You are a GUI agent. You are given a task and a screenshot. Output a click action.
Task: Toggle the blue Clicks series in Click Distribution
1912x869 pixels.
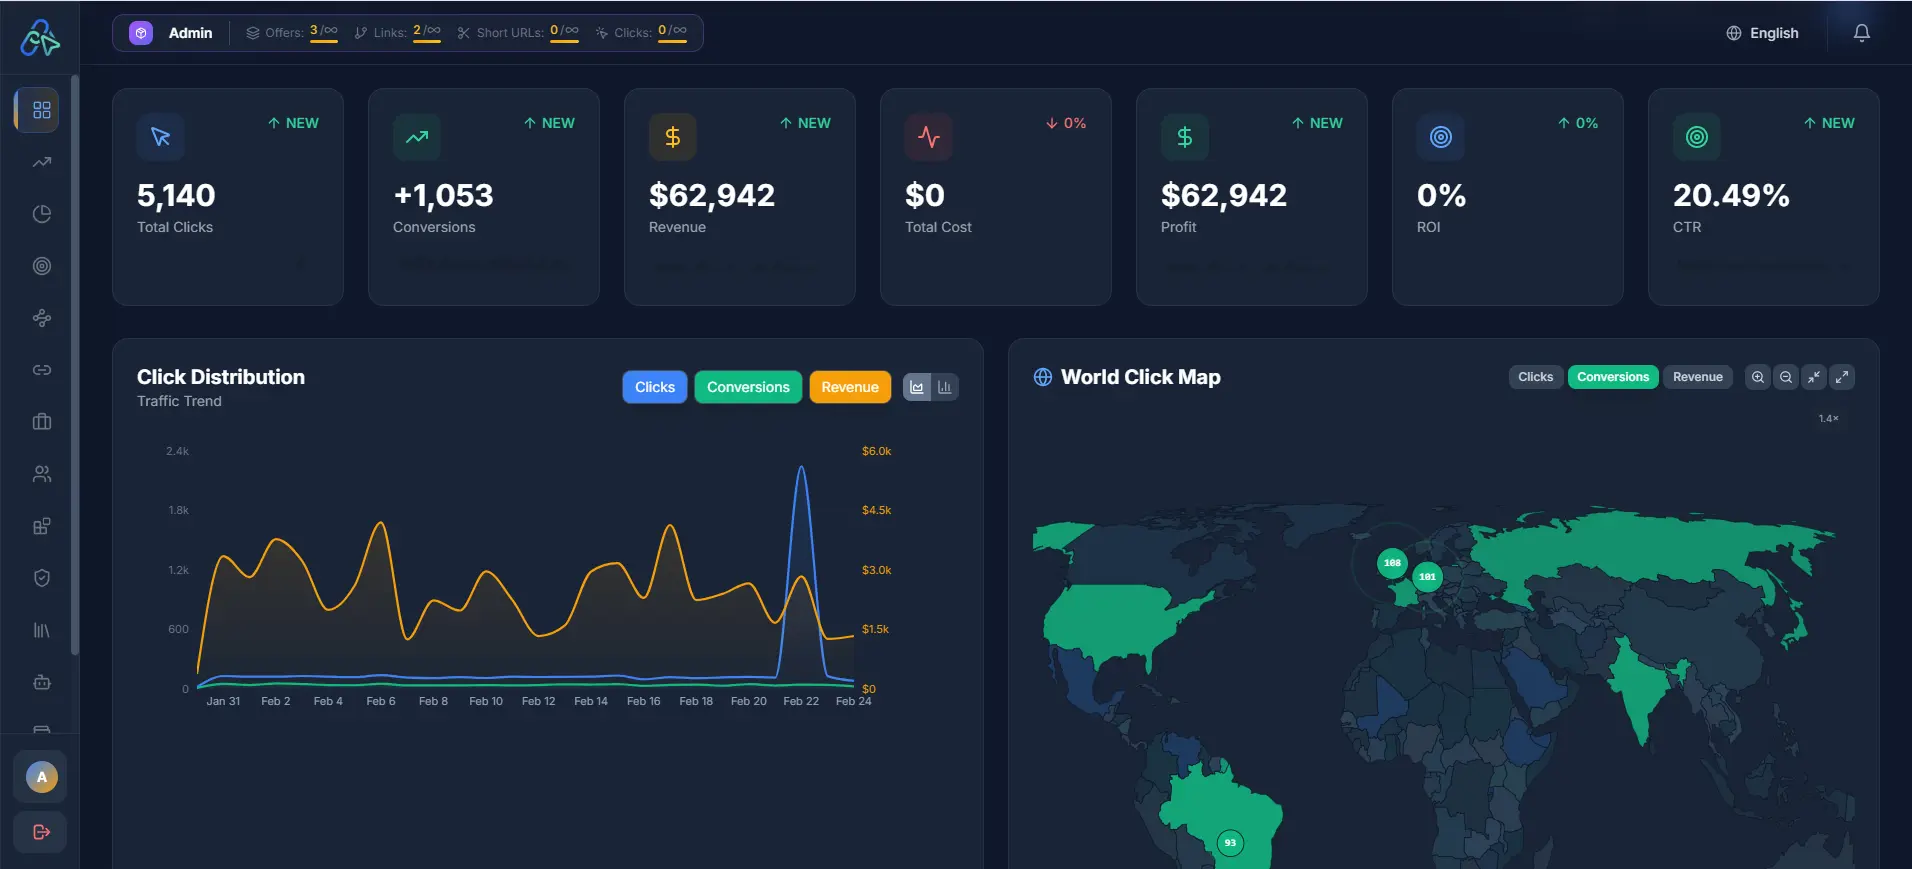click(655, 387)
